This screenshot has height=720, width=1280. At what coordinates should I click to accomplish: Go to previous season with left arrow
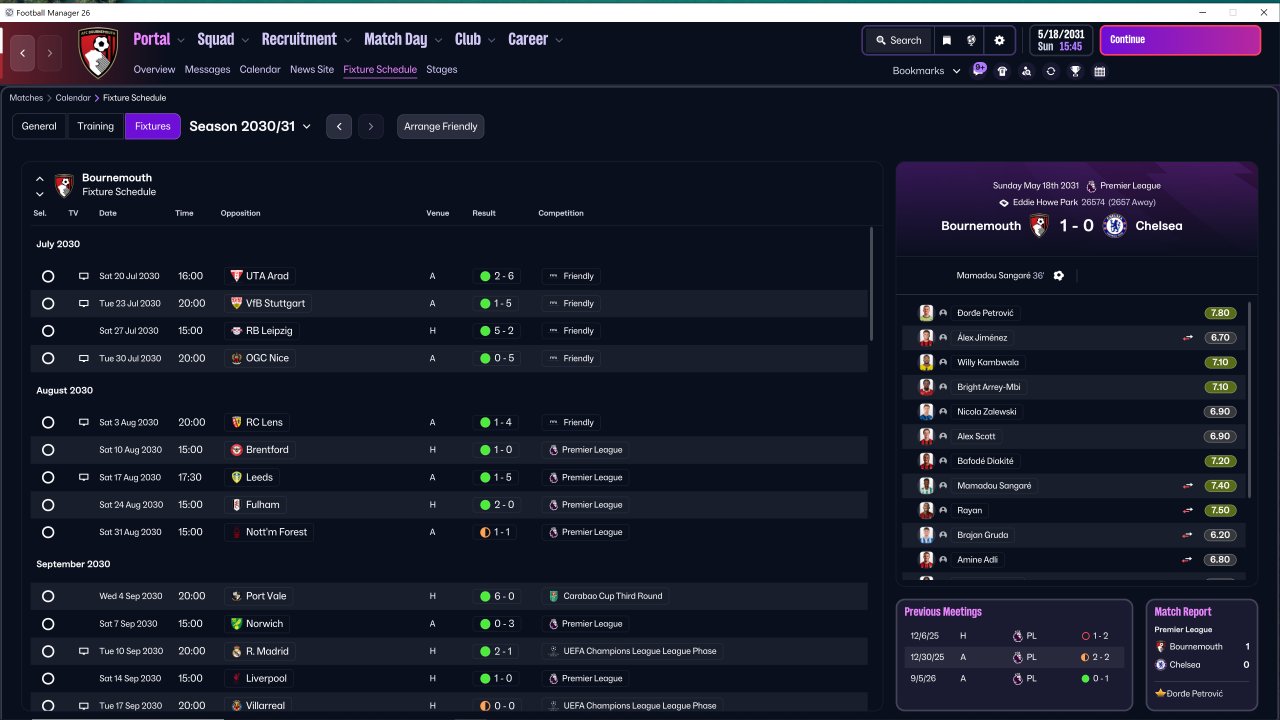pos(339,126)
